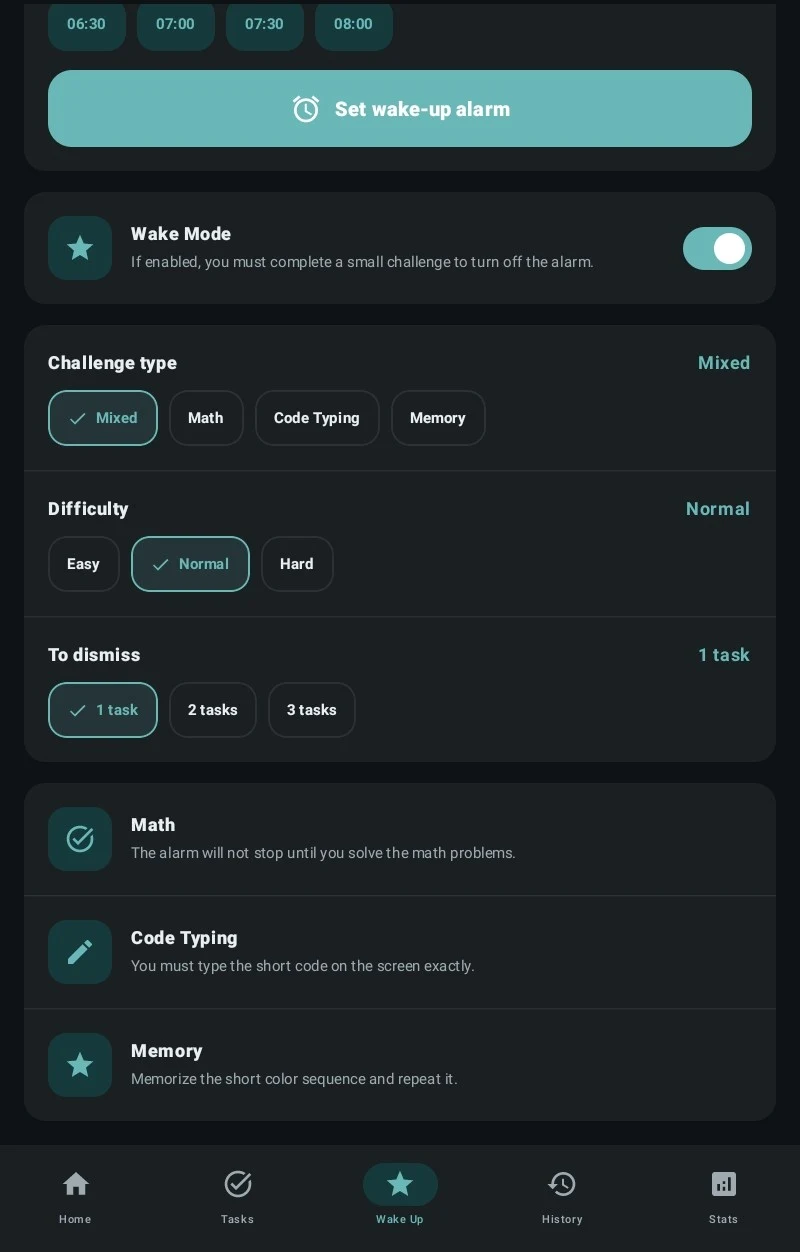Select Math challenge type chip
Image resolution: width=800 pixels, height=1252 pixels.
click(x=206, y=418)
